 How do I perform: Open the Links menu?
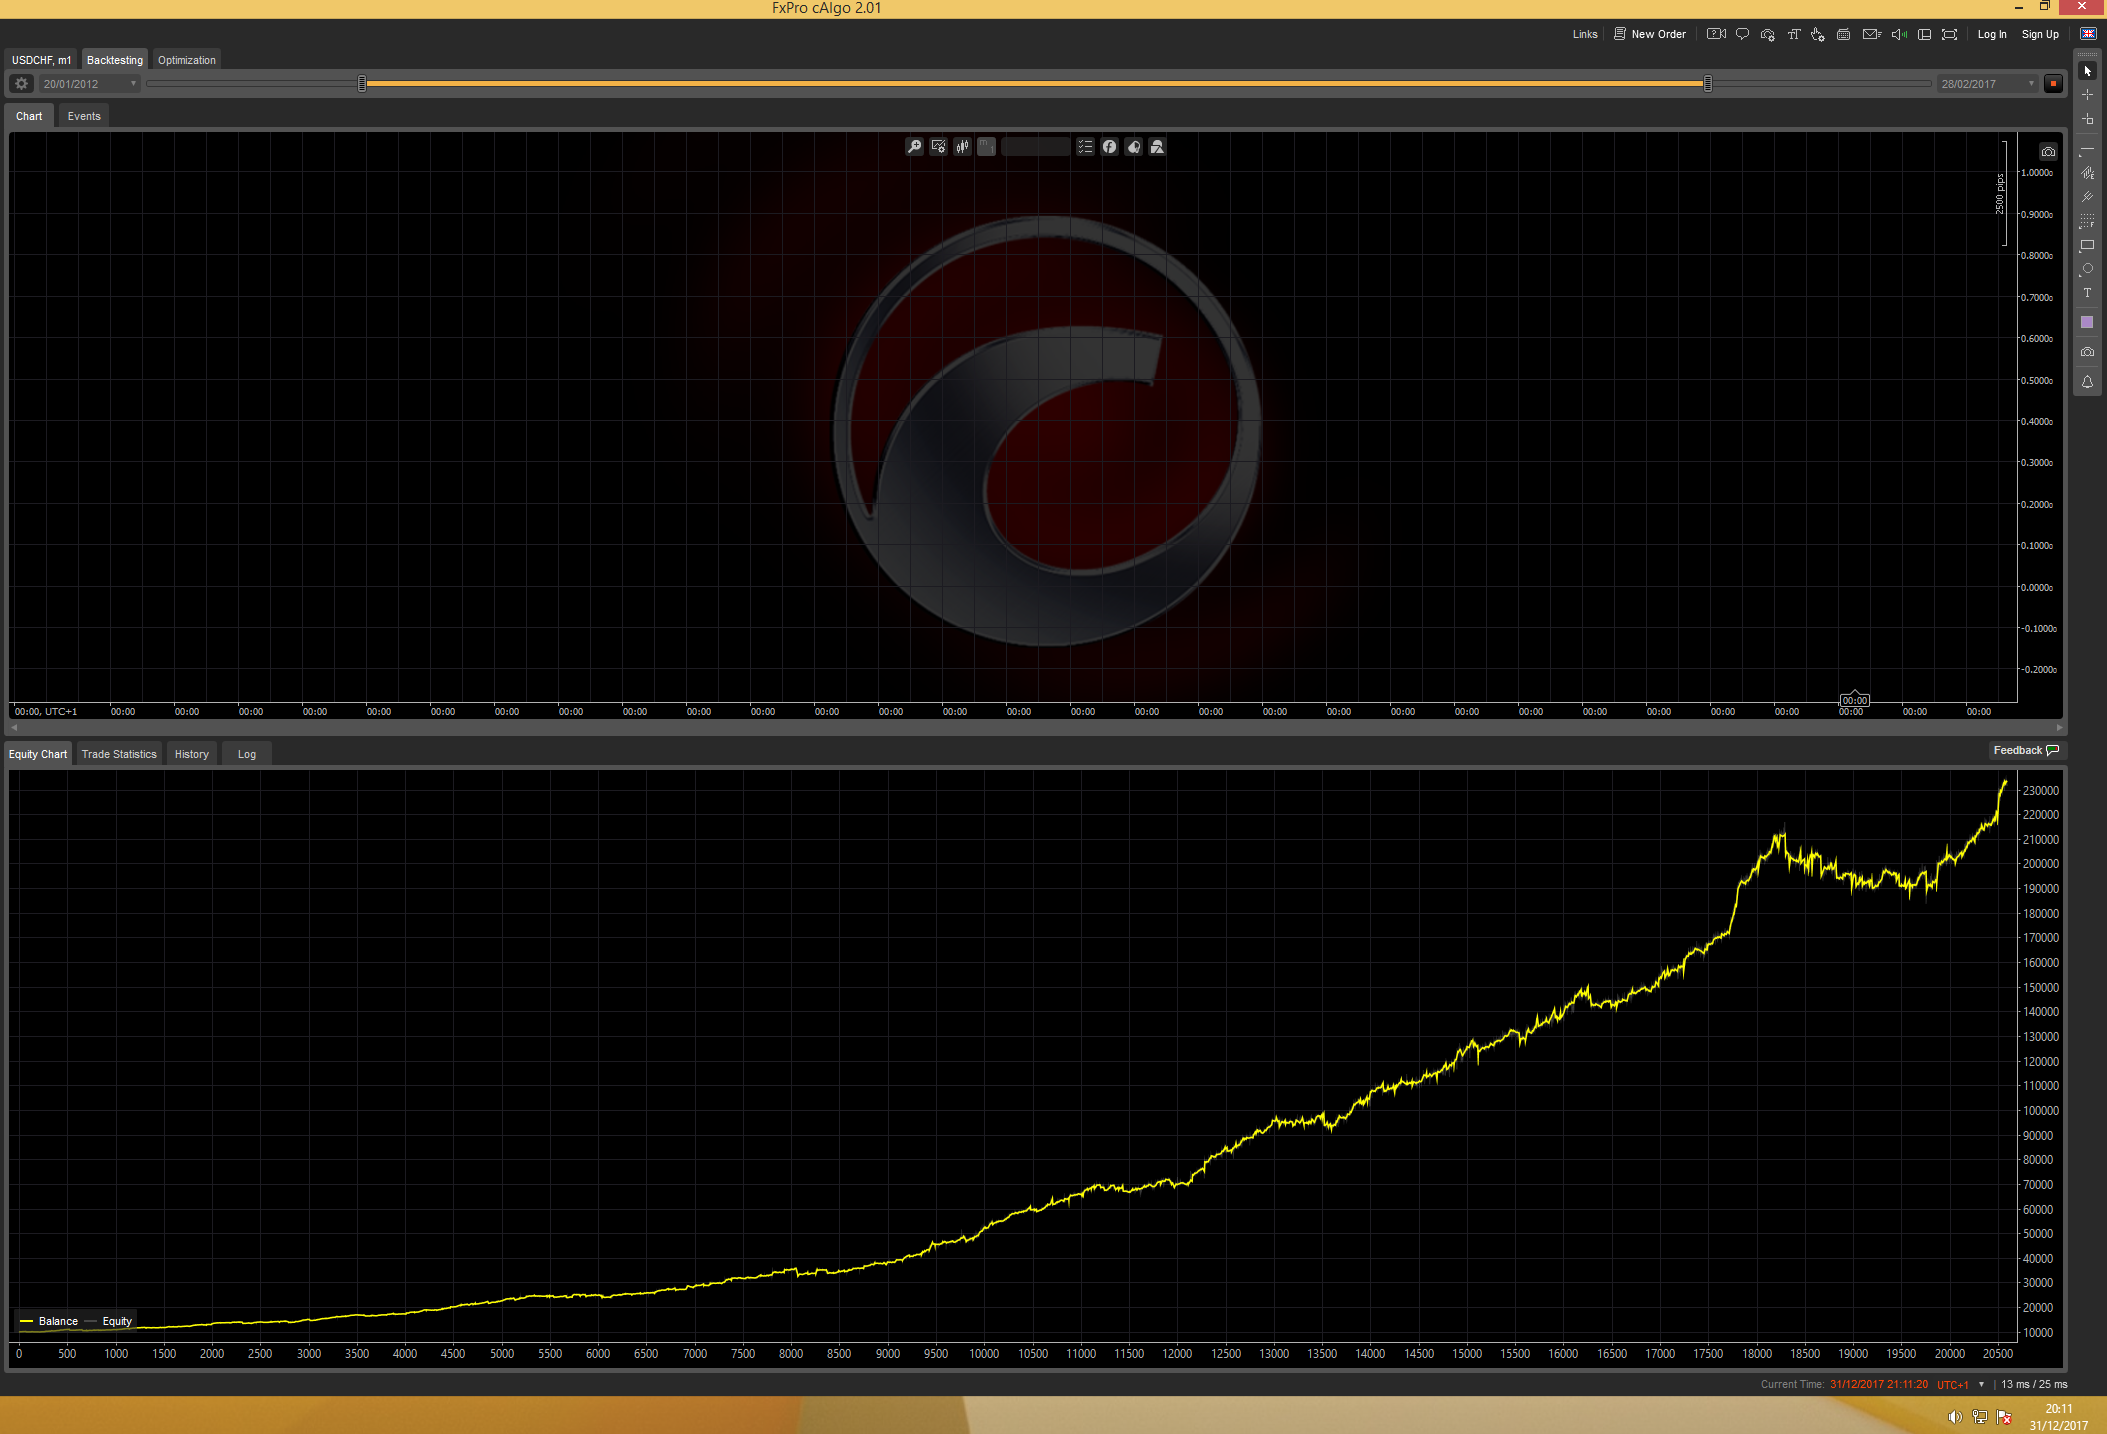(1585, 34)
